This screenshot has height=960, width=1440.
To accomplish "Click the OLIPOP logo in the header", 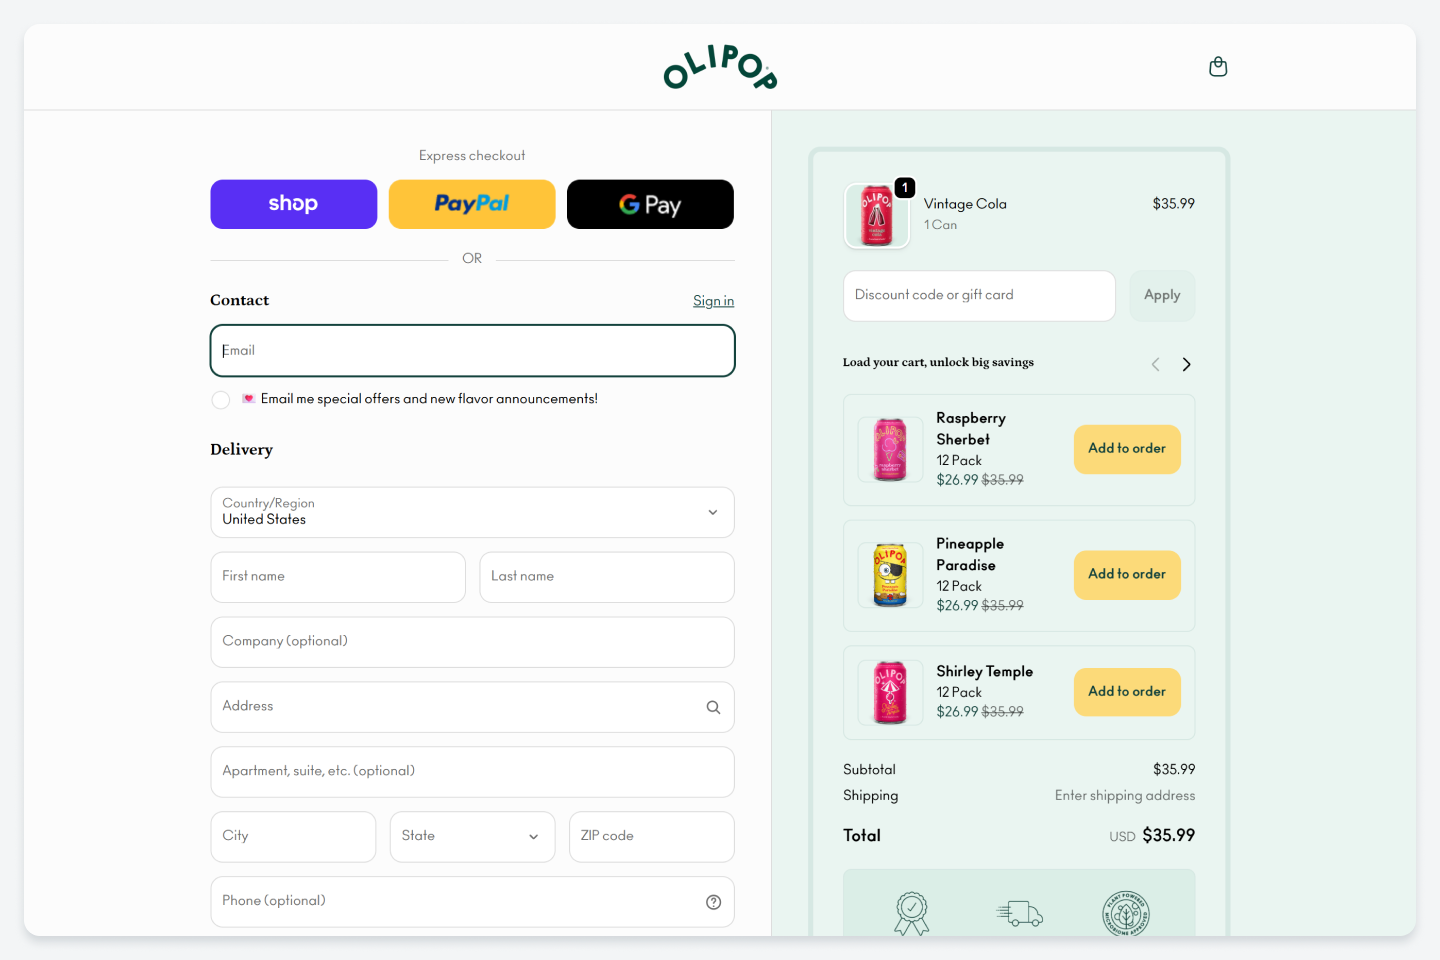I will point(720,67).
